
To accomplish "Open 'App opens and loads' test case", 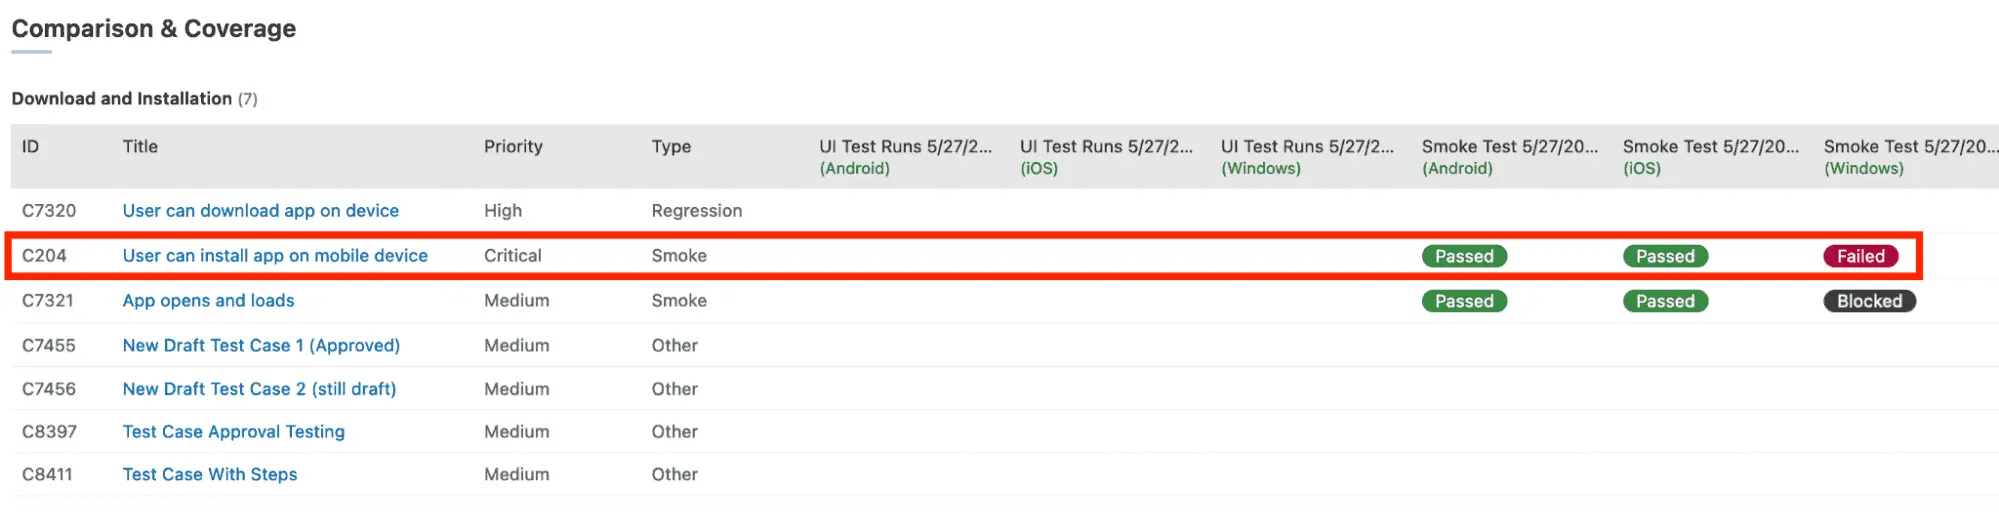I will (208, 301).
